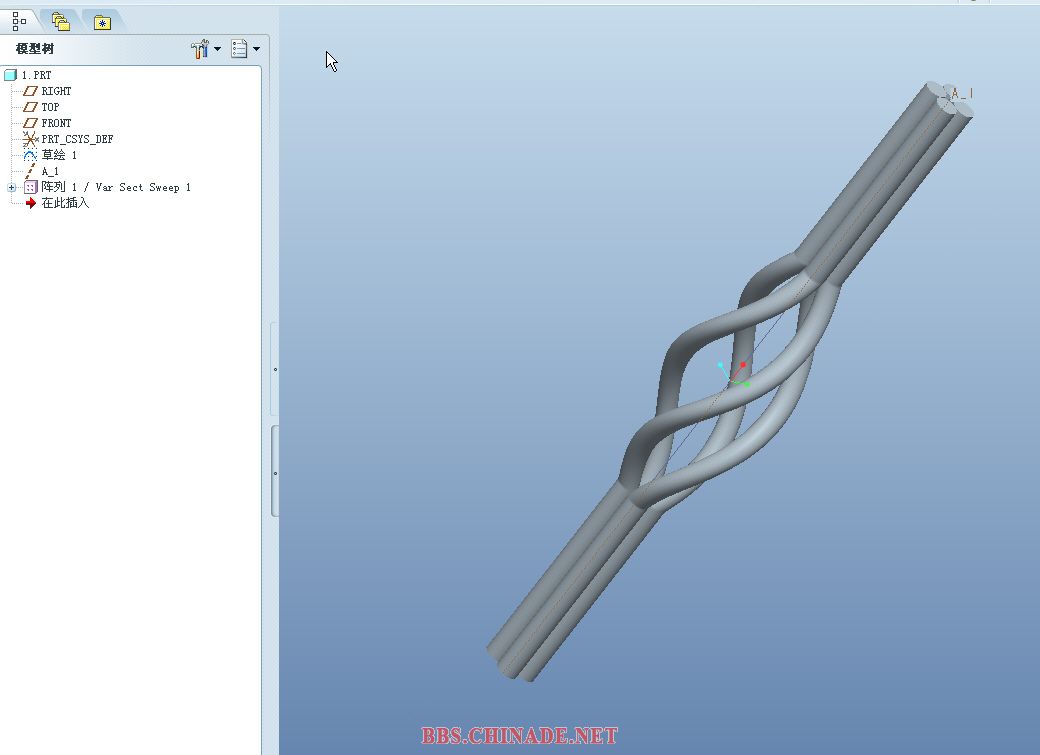Open the model tree Settings dropdown
Screen dimensions: 1040x755
205,49
